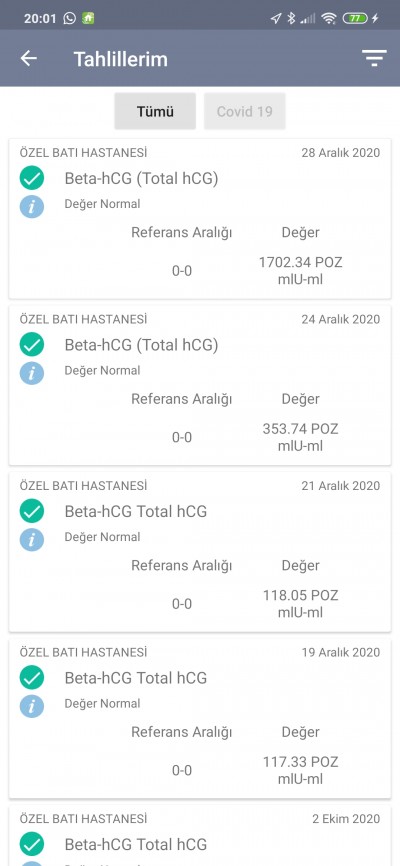Tap the back arrow in the header
Screen dimensions: 400x866
coord(29,58)
